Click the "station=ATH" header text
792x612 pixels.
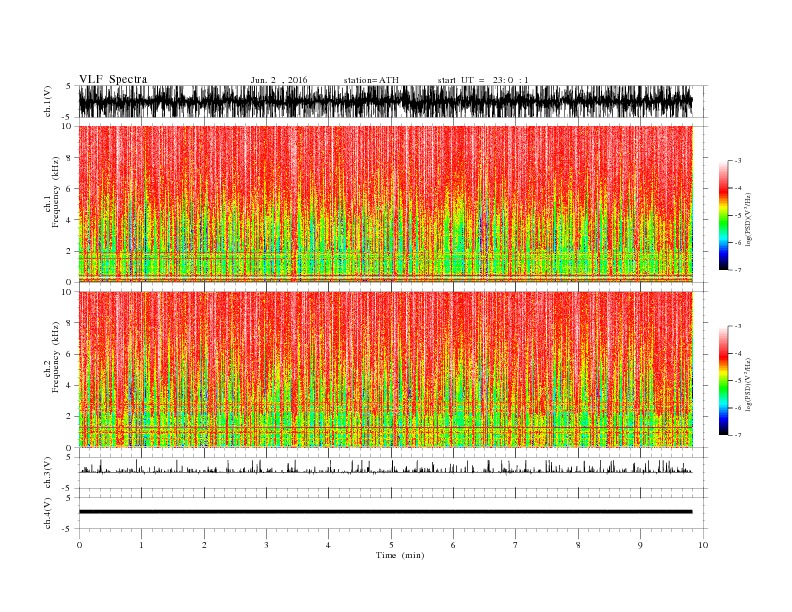[371, 80]
